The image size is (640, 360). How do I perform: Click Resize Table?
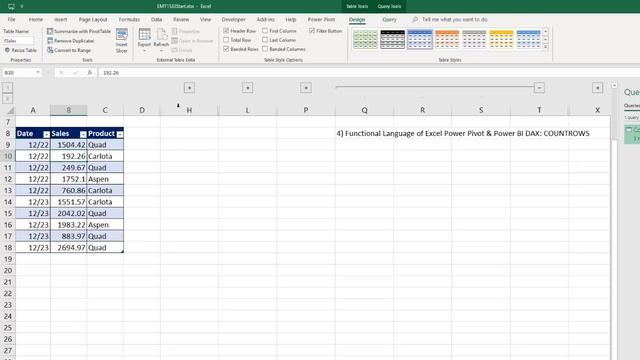tap(21, 50)
